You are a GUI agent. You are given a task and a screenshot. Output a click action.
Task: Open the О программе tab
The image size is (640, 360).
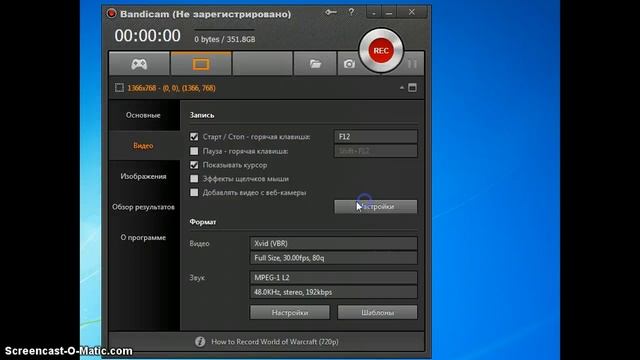click(143, 238)
